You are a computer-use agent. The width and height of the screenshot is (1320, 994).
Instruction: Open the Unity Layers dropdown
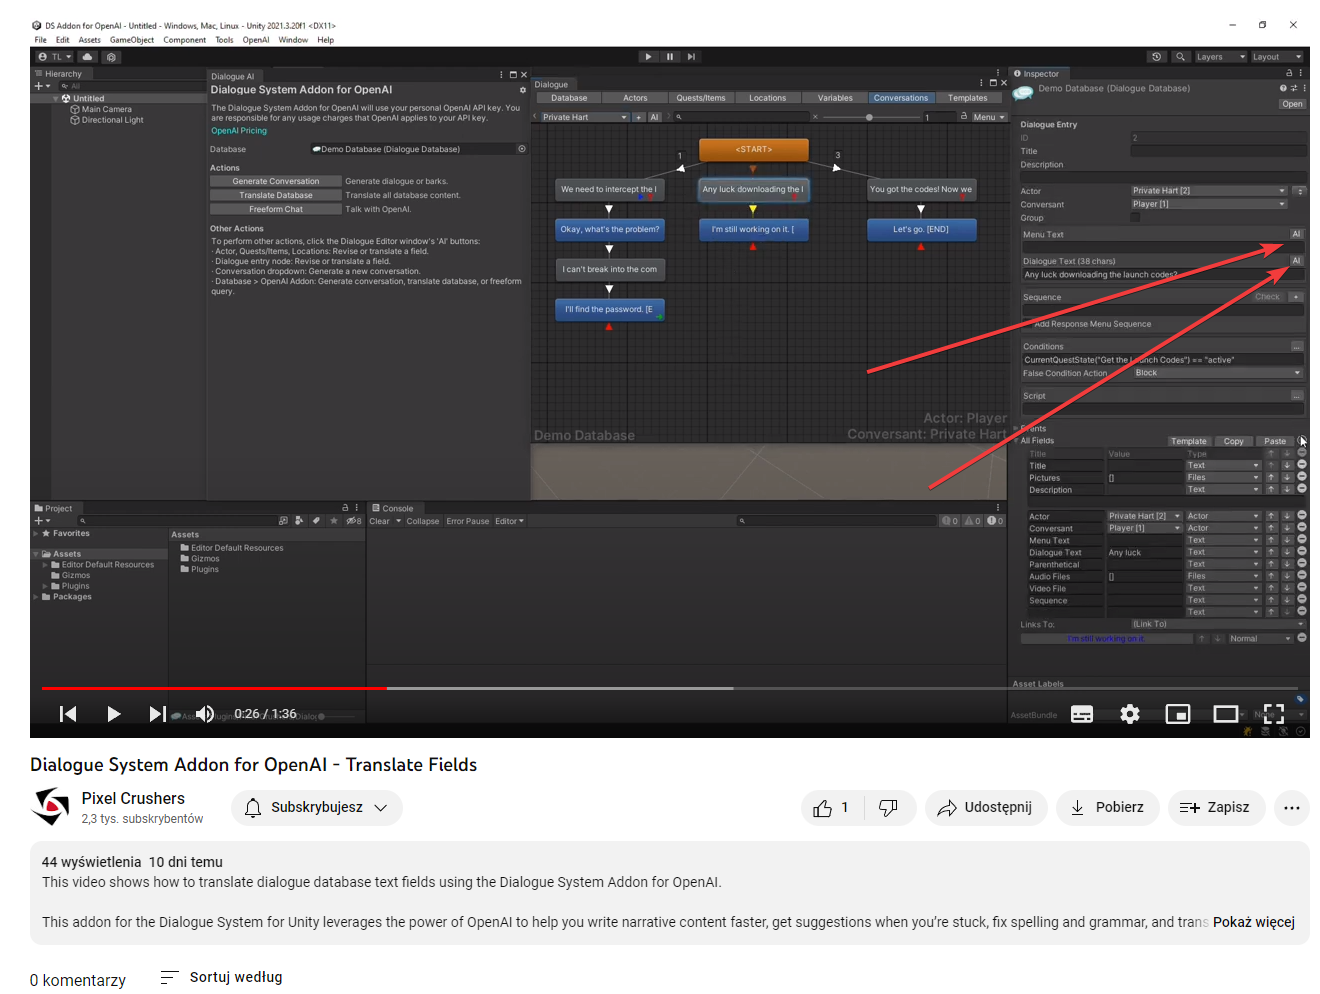(1220, 57)
